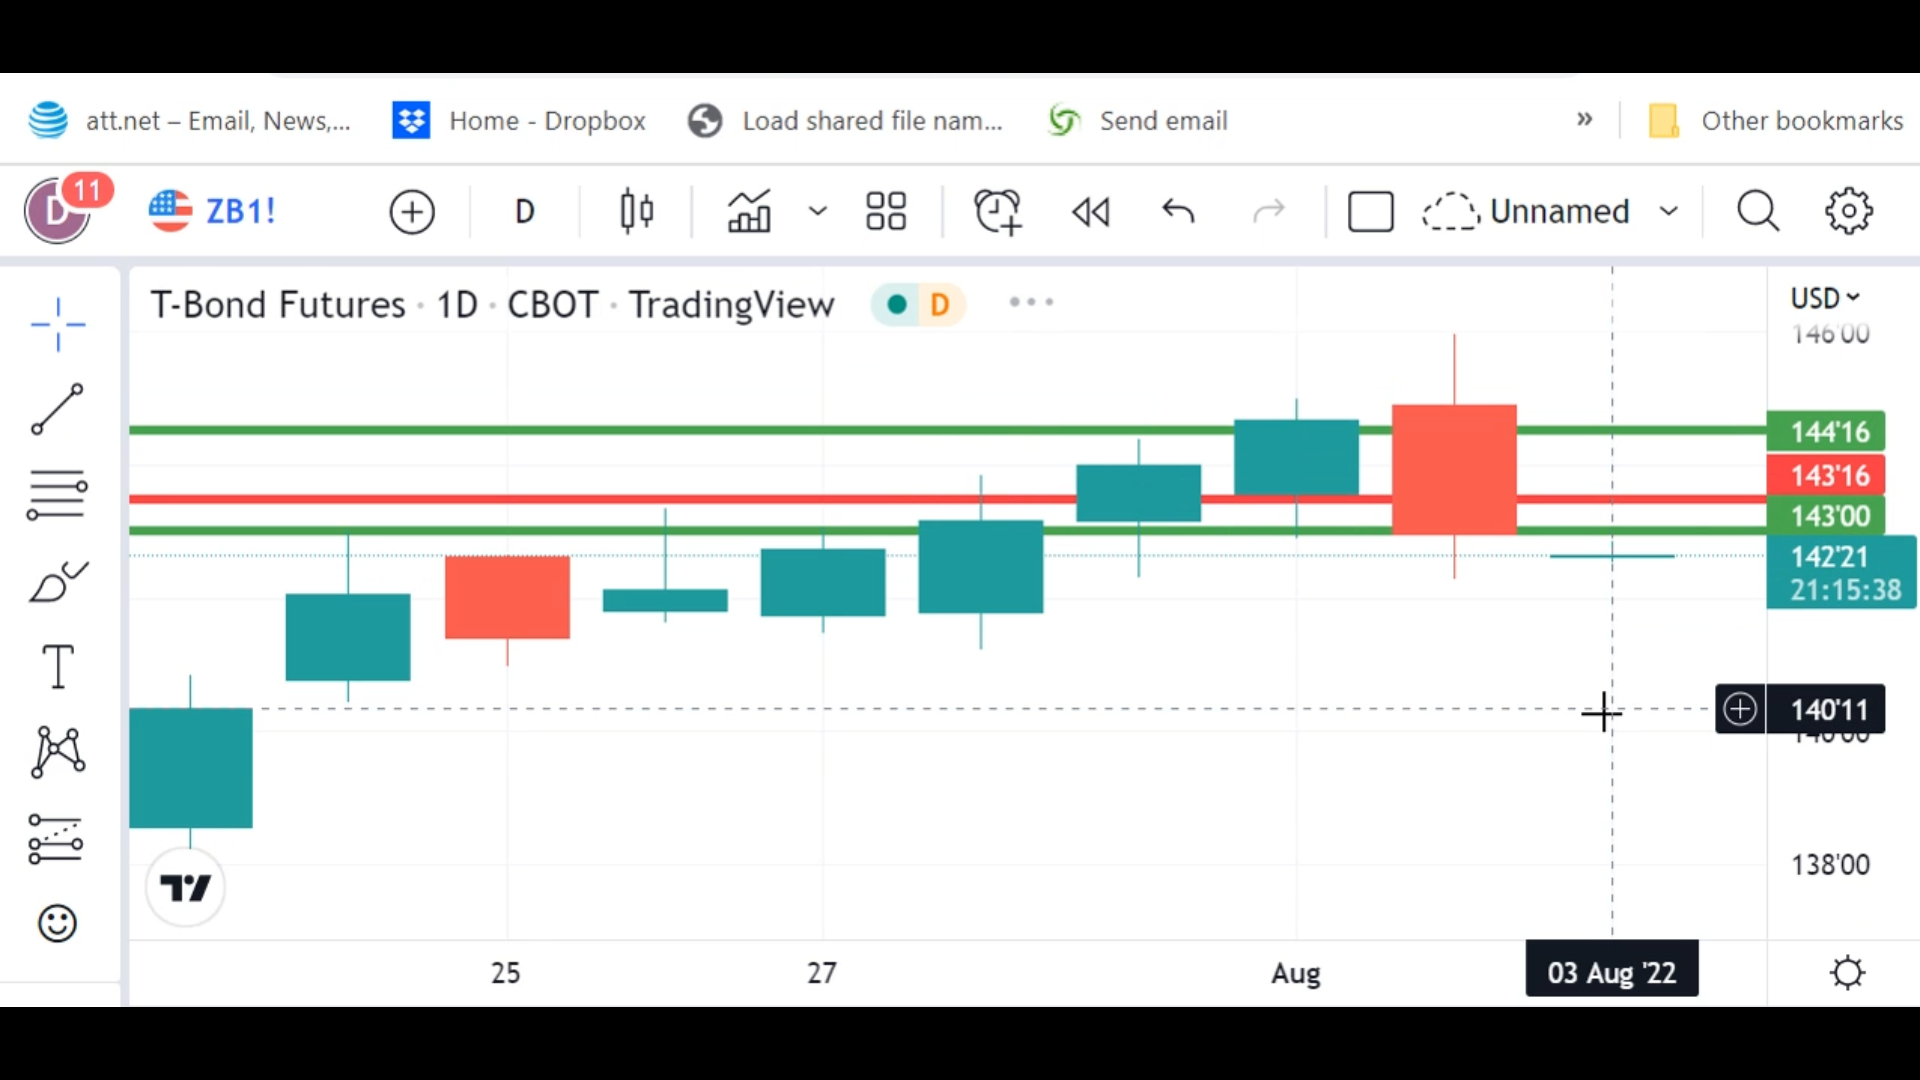Select the XABCD pattern tool

point(58,752)
